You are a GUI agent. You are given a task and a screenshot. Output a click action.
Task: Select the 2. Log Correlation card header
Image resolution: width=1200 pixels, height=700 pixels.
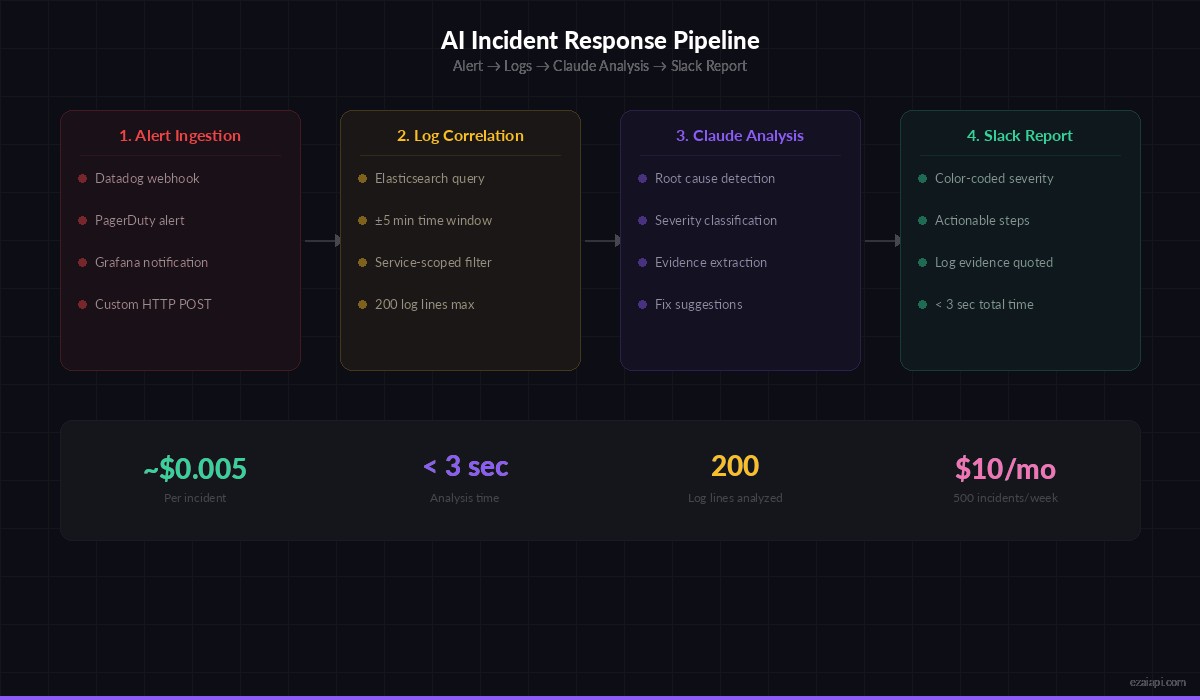tap(460, 136)
